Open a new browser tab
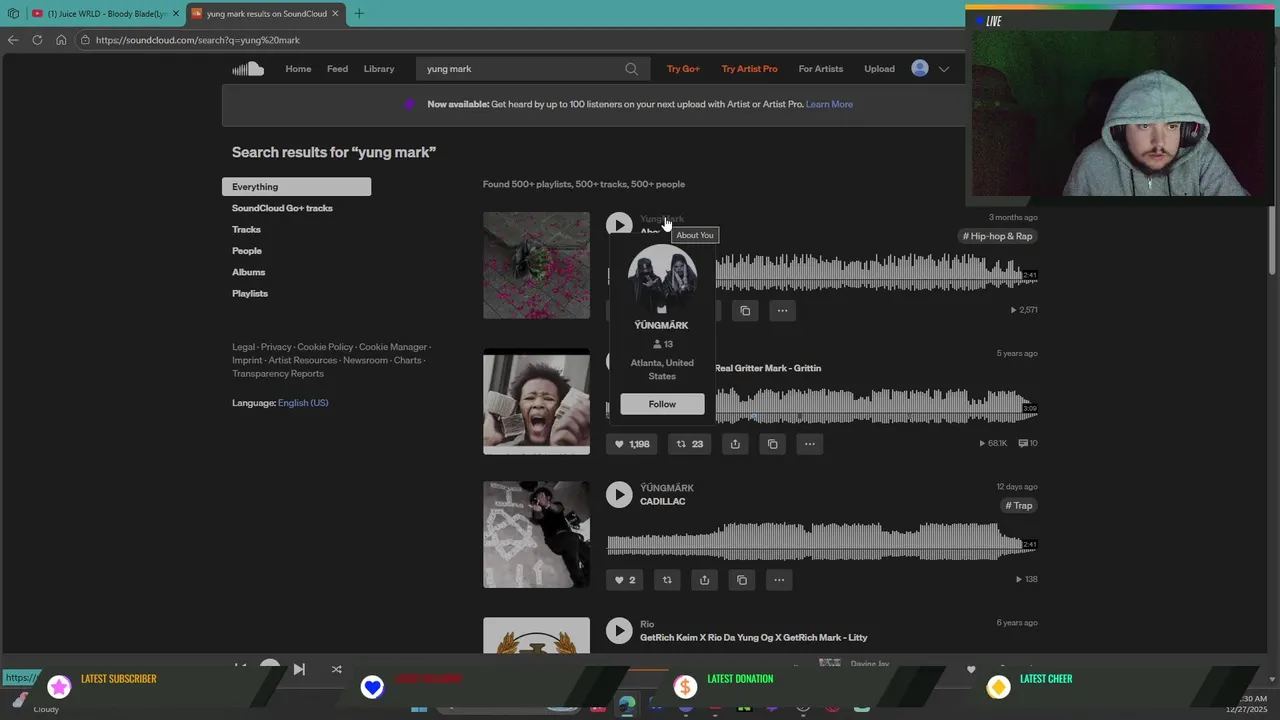The image size is (1280, 720). tap(359, 13)
